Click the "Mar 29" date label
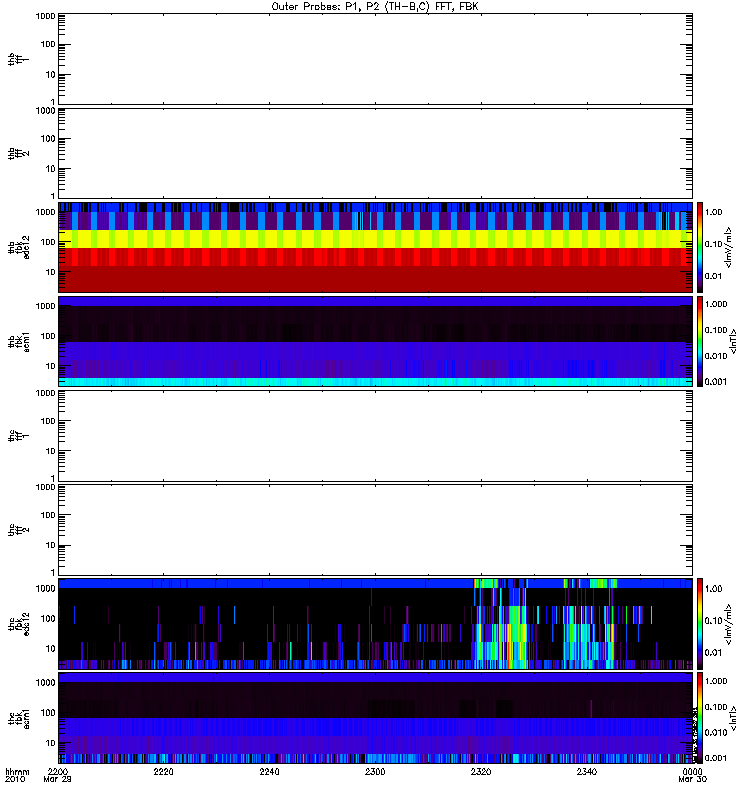750x800 pixels. pyautogui.click(x=58, y=779)
